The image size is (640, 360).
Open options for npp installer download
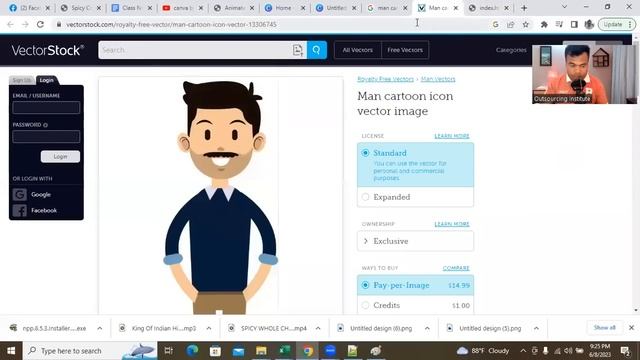pos(100,328)
